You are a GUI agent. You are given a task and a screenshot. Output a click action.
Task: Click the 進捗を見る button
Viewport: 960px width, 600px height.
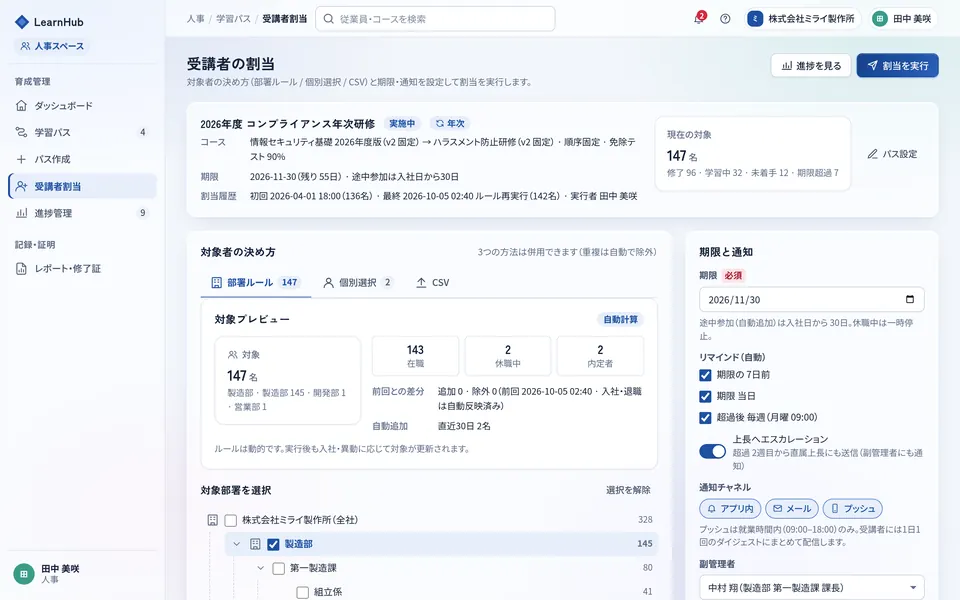click(x=811, y=66)
